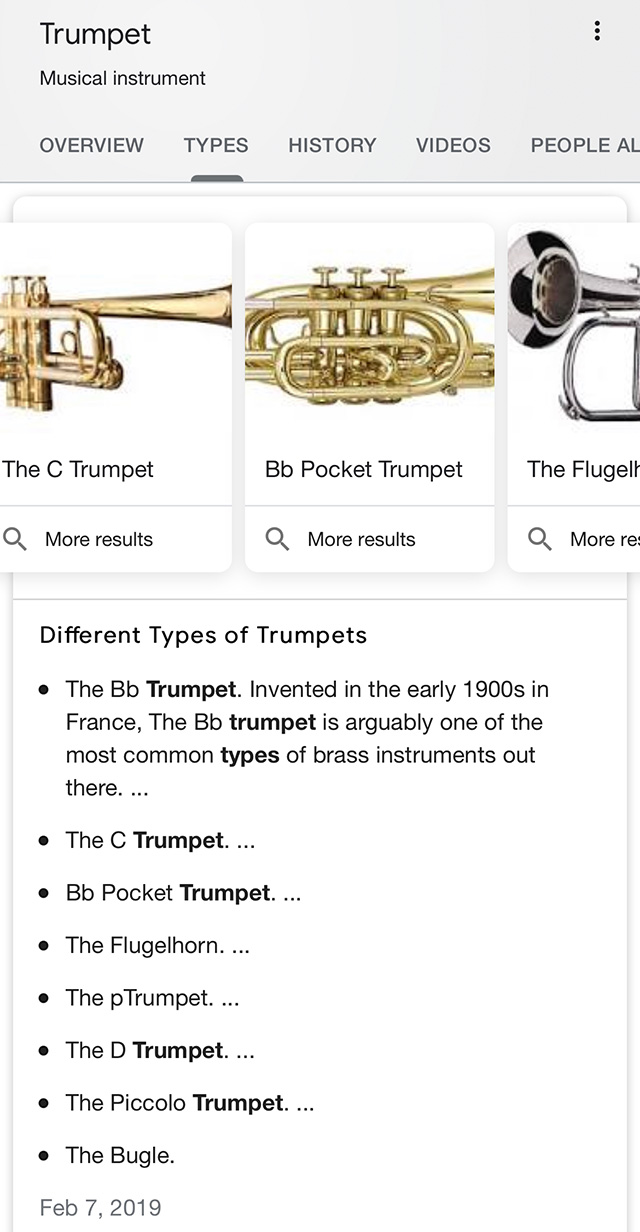The height and width of the screenshot is (1232, 640).
Task: Open the three-dot more options menu
Action: 597,32
